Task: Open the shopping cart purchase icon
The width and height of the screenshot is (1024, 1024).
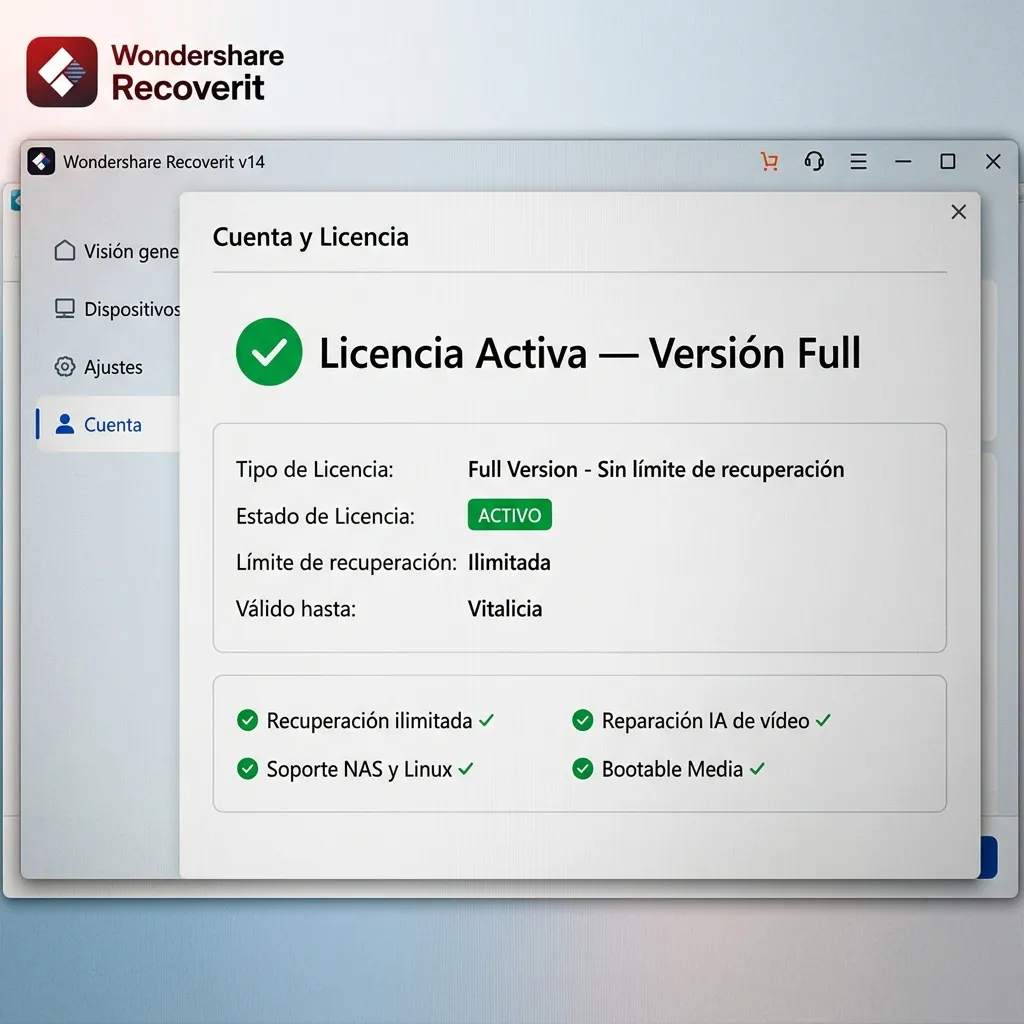Action: (769, 161)
